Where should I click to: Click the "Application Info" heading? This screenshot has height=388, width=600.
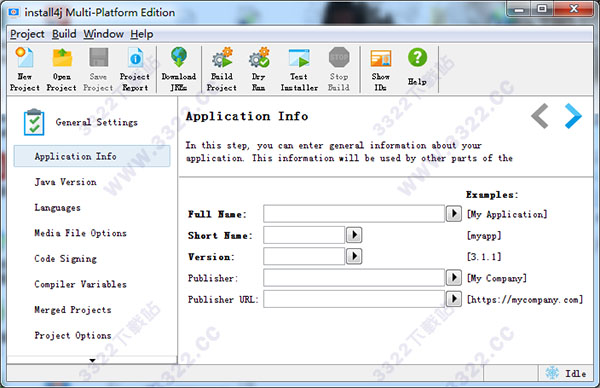click(x=247, y=116)
